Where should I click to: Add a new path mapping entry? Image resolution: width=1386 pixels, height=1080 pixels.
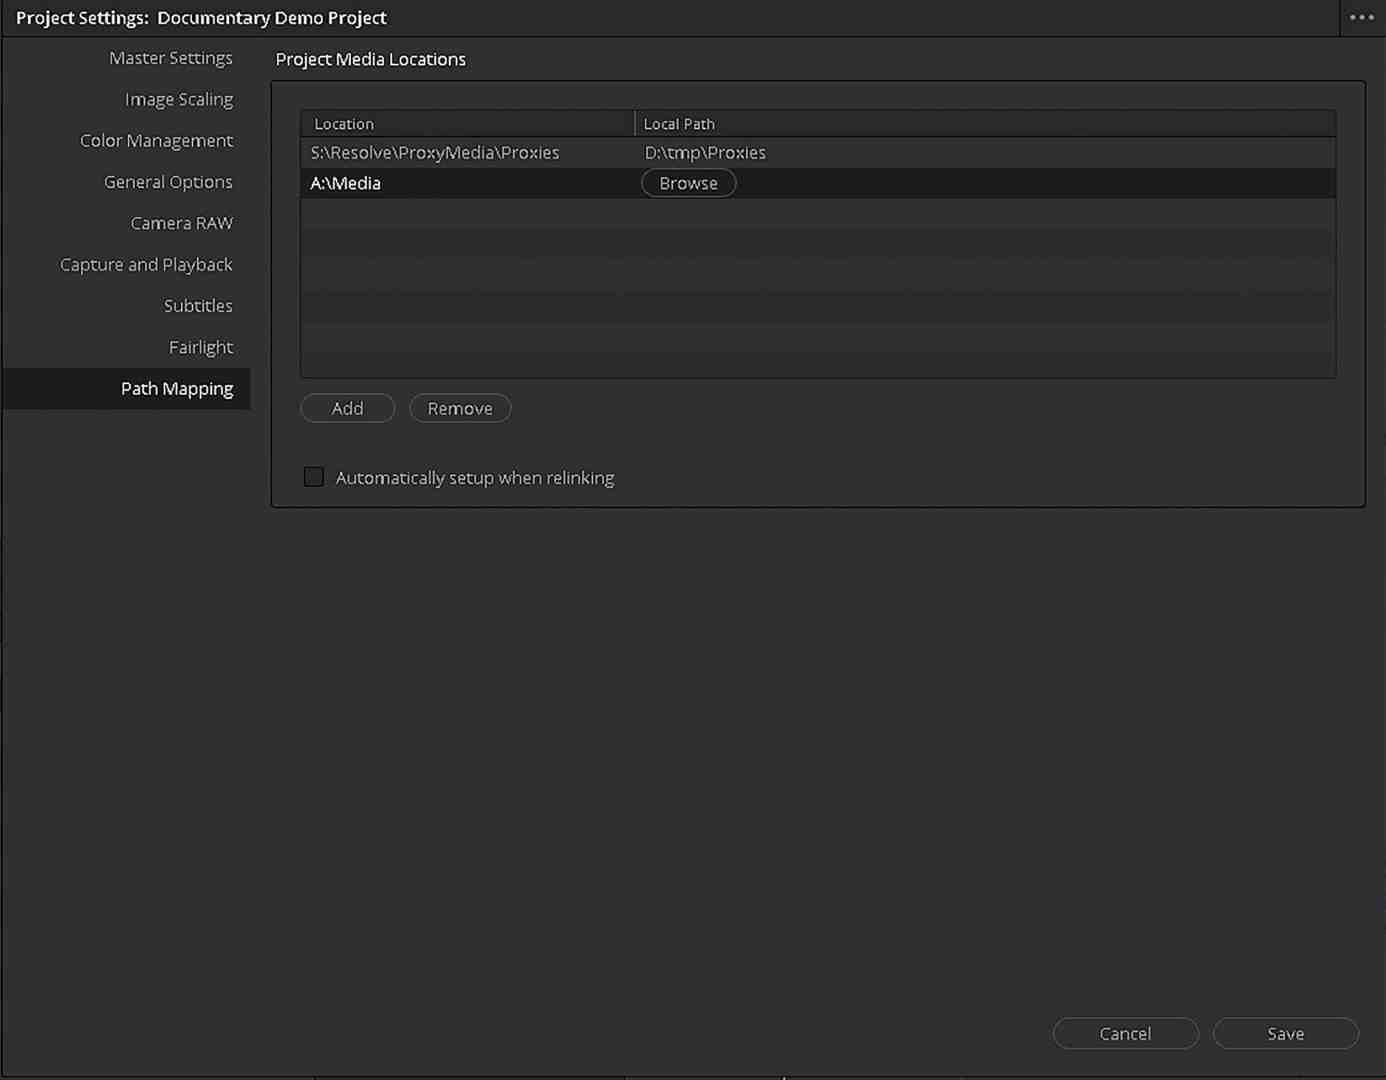click(347, 408)
